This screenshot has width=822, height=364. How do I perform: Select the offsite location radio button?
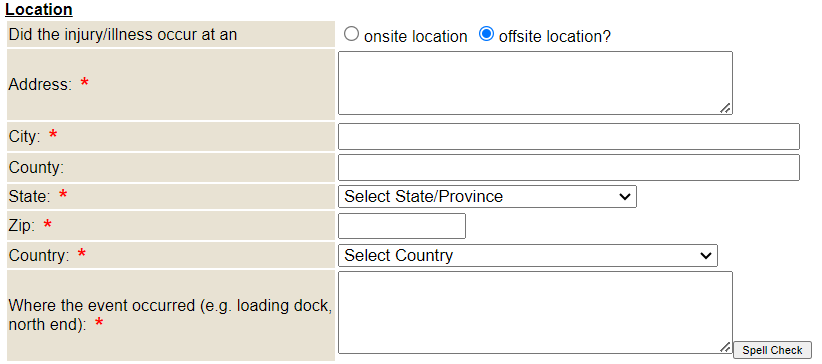486,35
